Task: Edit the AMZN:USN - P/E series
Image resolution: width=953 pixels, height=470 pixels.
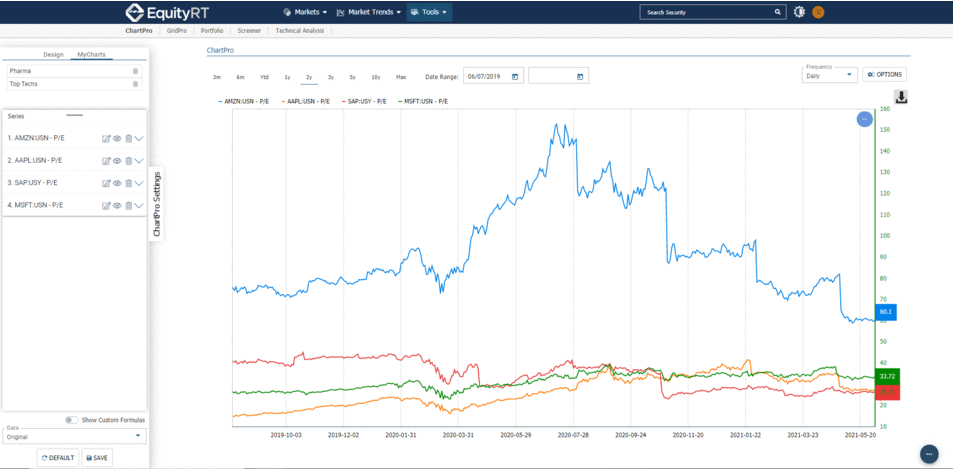Action: (x=106, y=139)
